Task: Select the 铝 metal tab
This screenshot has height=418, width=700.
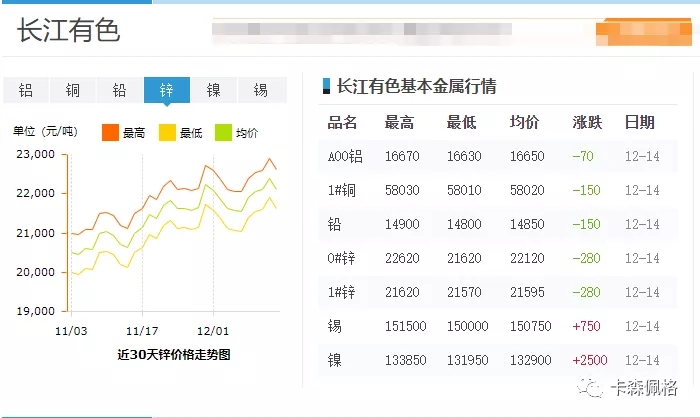Action: pos(26,90)
